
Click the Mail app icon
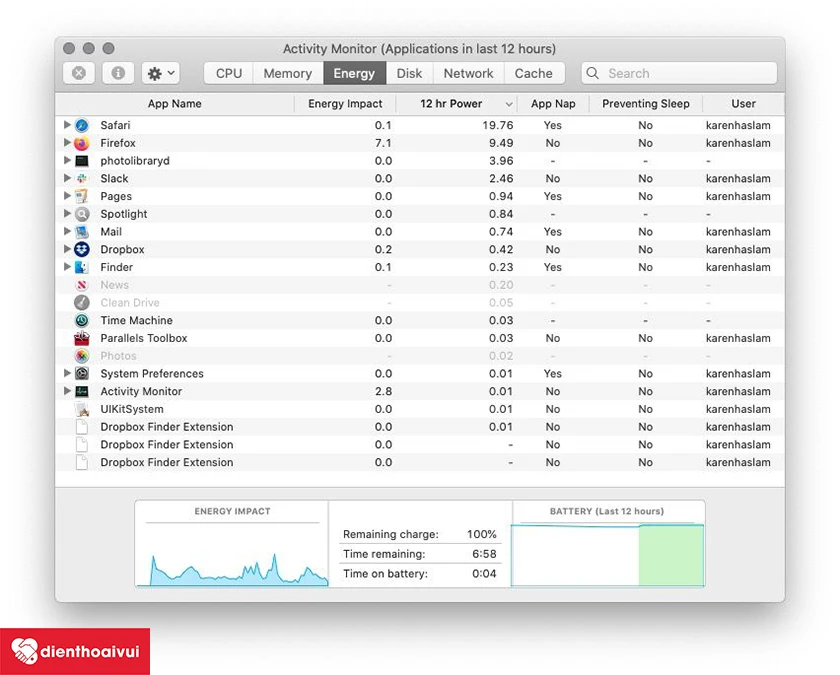(x=81, y=232)
